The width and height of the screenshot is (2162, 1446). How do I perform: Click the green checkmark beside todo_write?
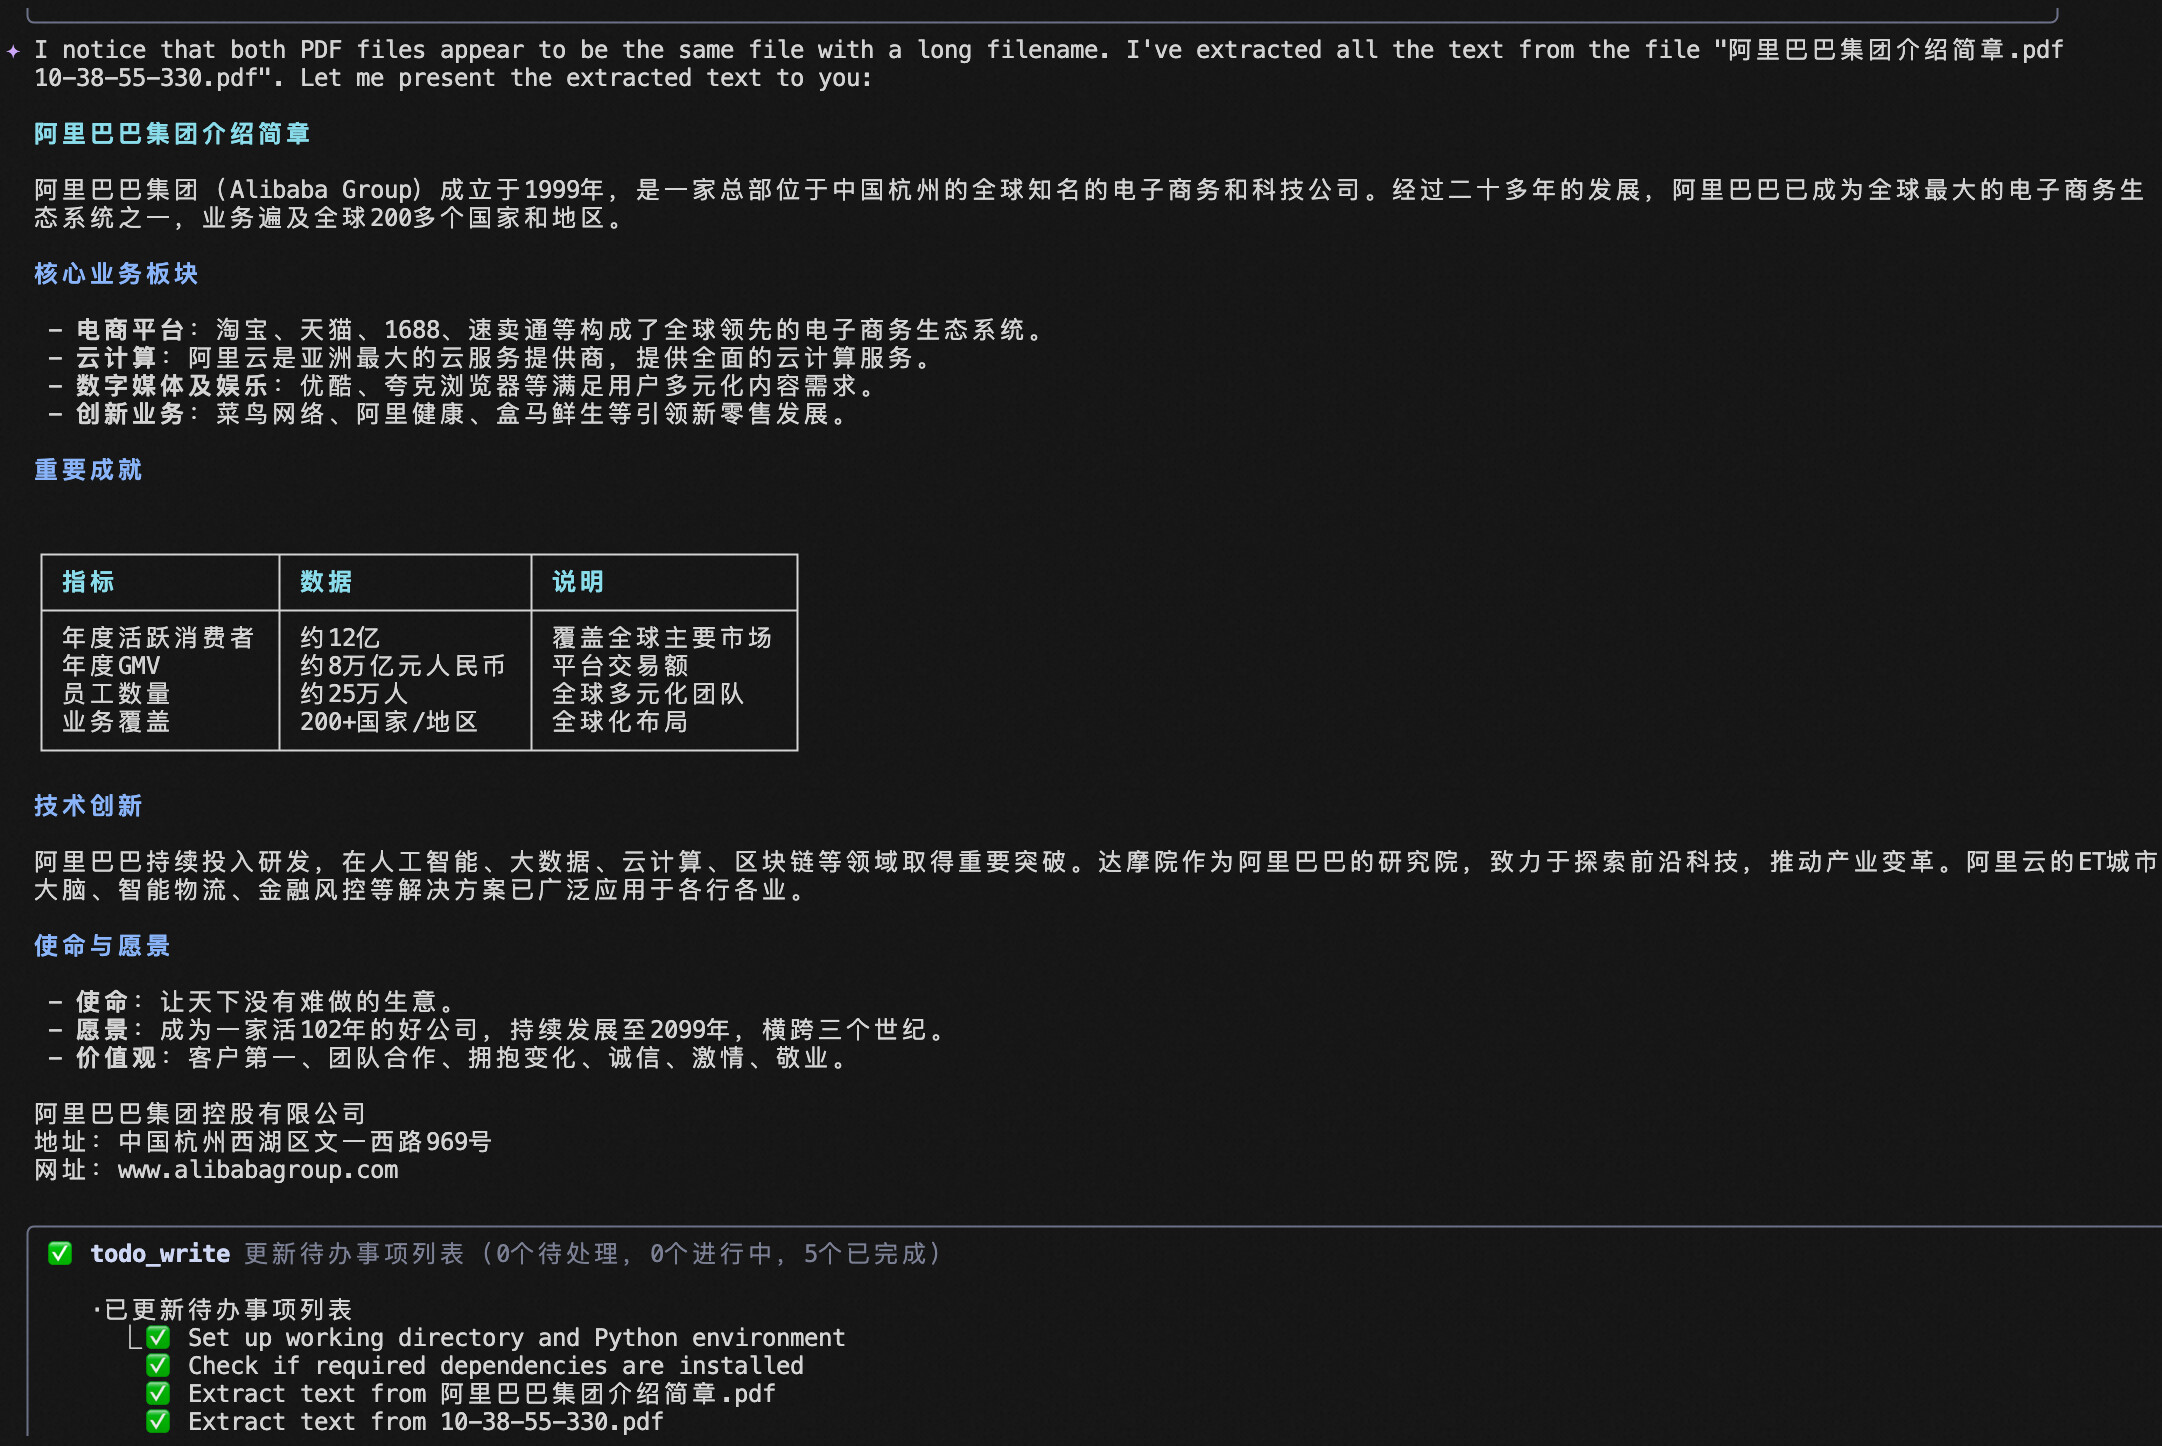tap(60, 1253)
